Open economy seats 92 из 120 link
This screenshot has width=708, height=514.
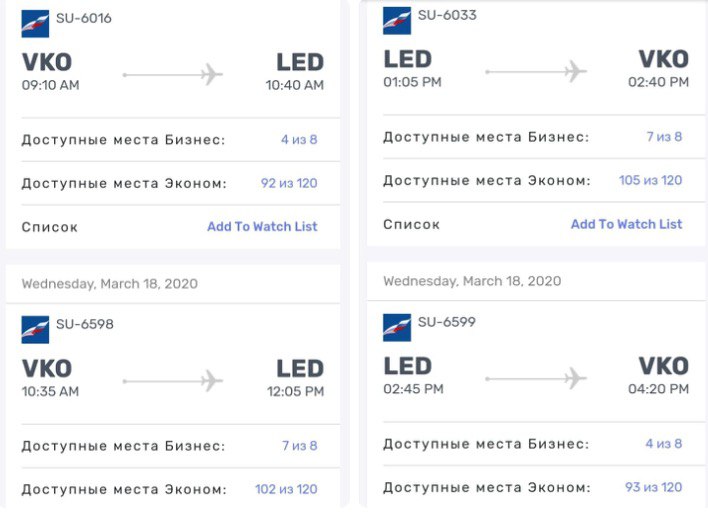(x=289, y=183)
